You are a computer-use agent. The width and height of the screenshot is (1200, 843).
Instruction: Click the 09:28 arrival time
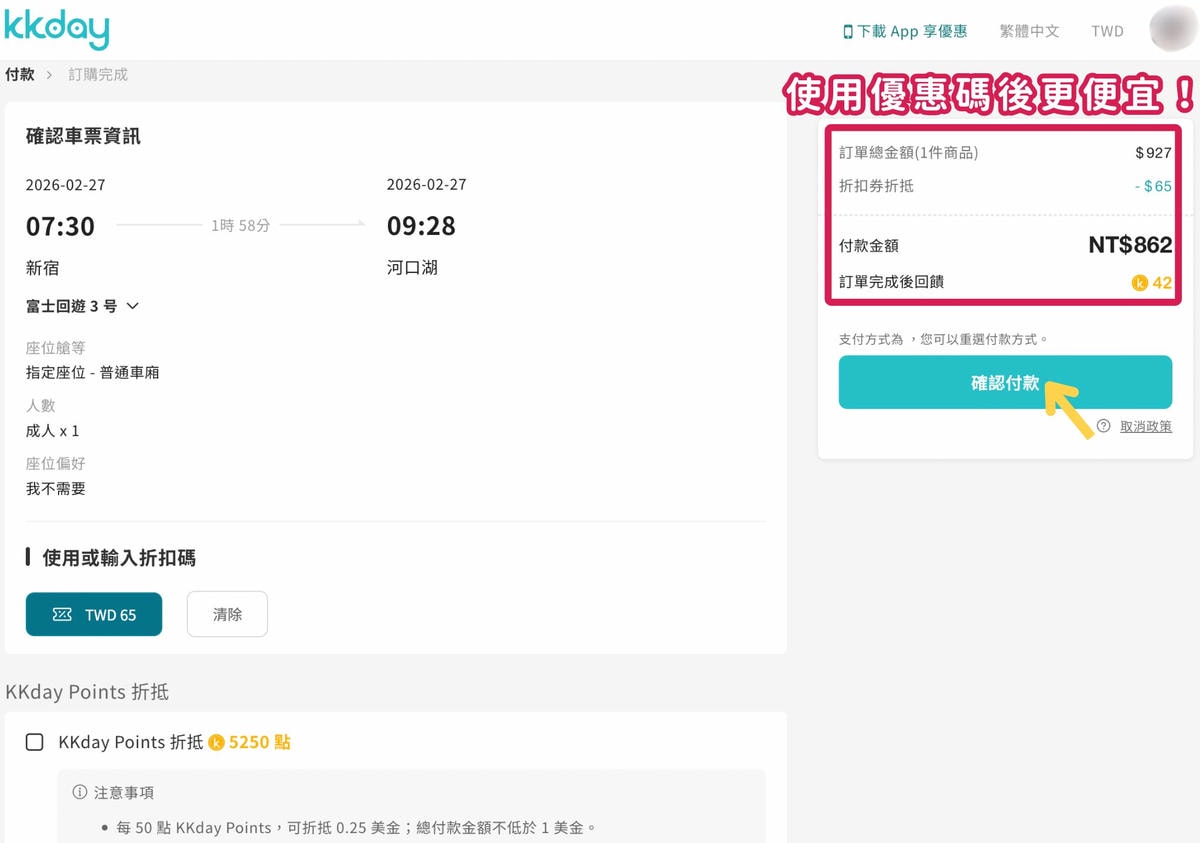coord(421,226)
